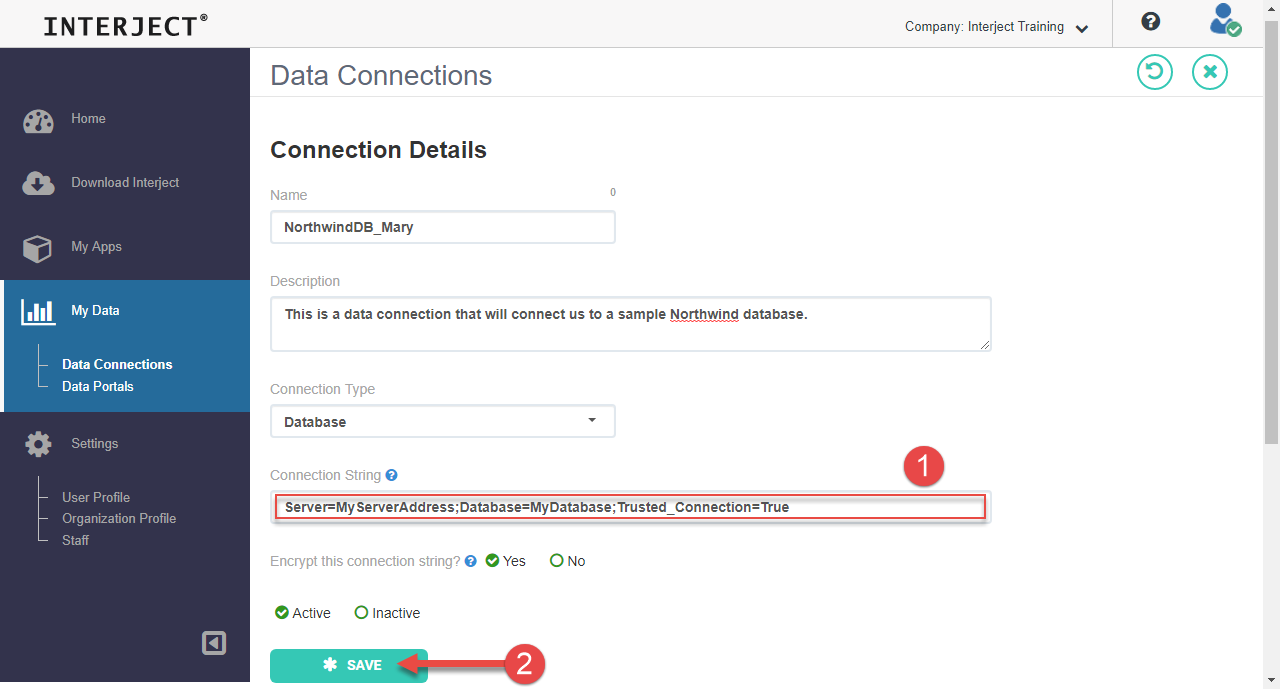Click into the Name field
Screen dimensions: 1280x689
click(x=443, y=227)
